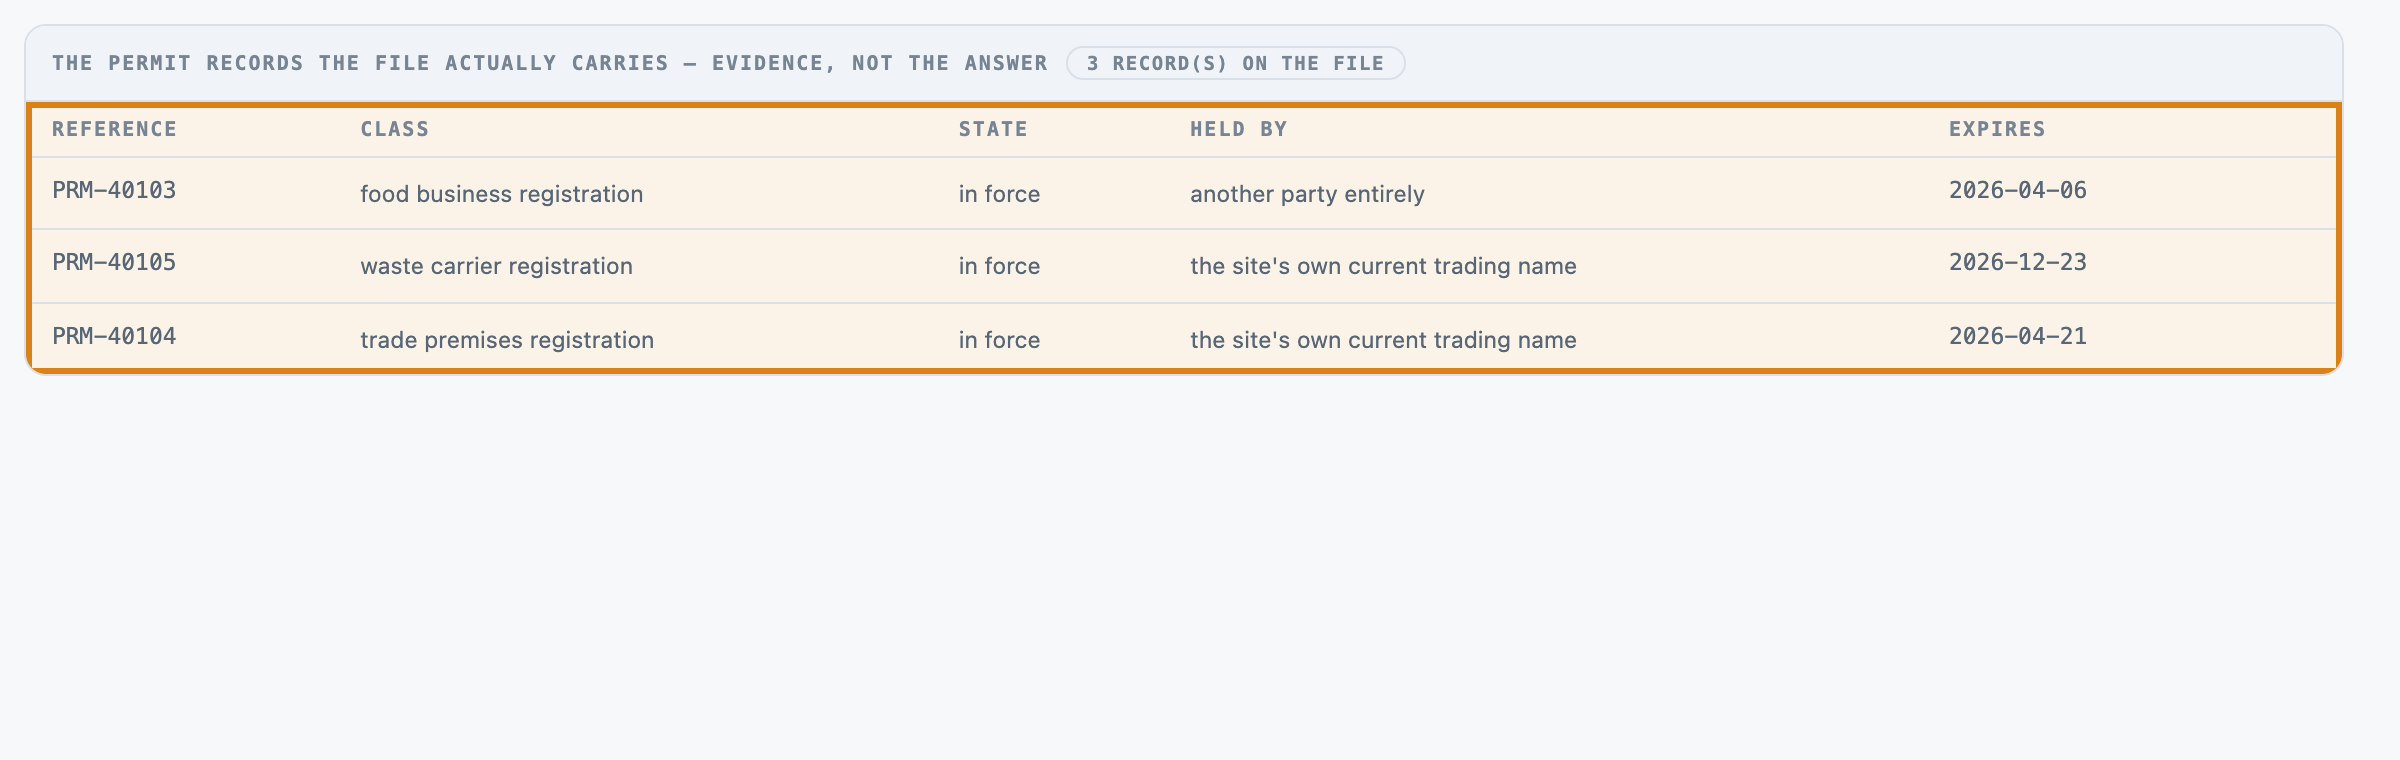Select 'food business registration' class cell
This screenshot has width=2400, height=760.
[x=502, y=194]
